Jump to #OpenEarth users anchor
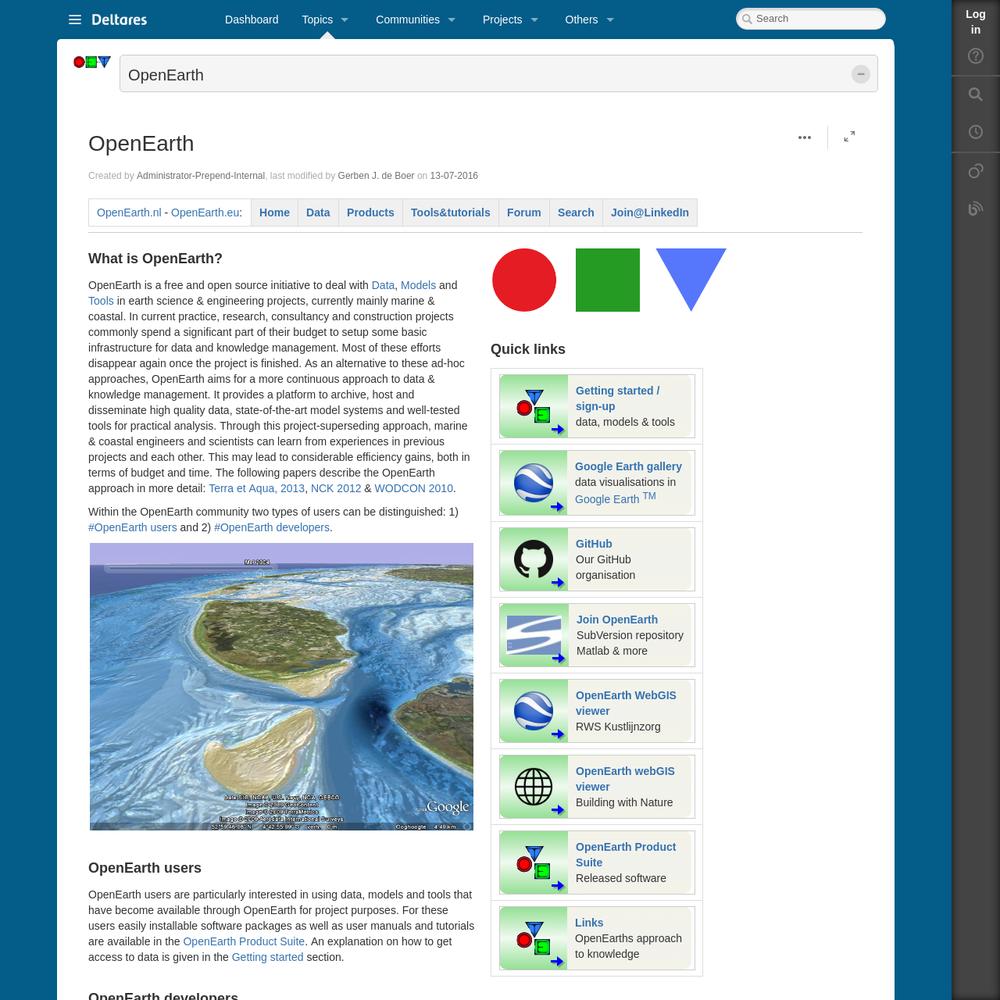 pyautogui.click(x=132, y=527)
